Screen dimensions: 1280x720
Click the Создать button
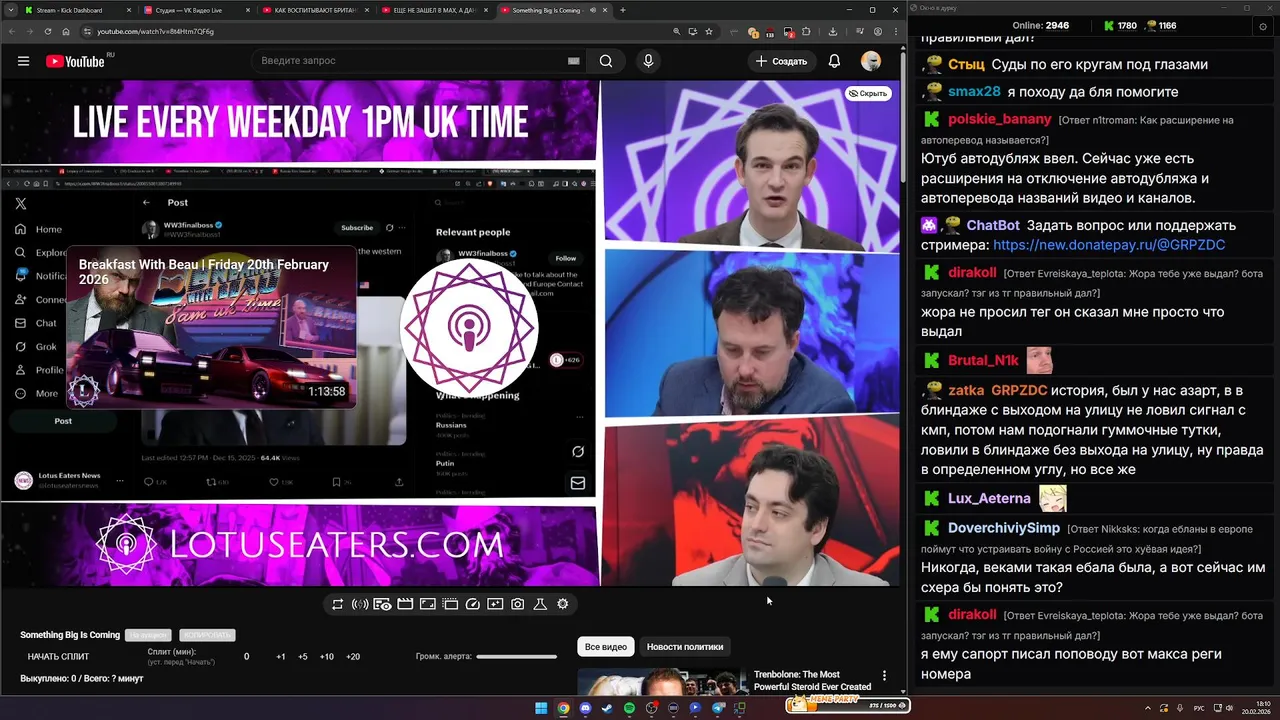pyautogui.click(x=781, y=61)
